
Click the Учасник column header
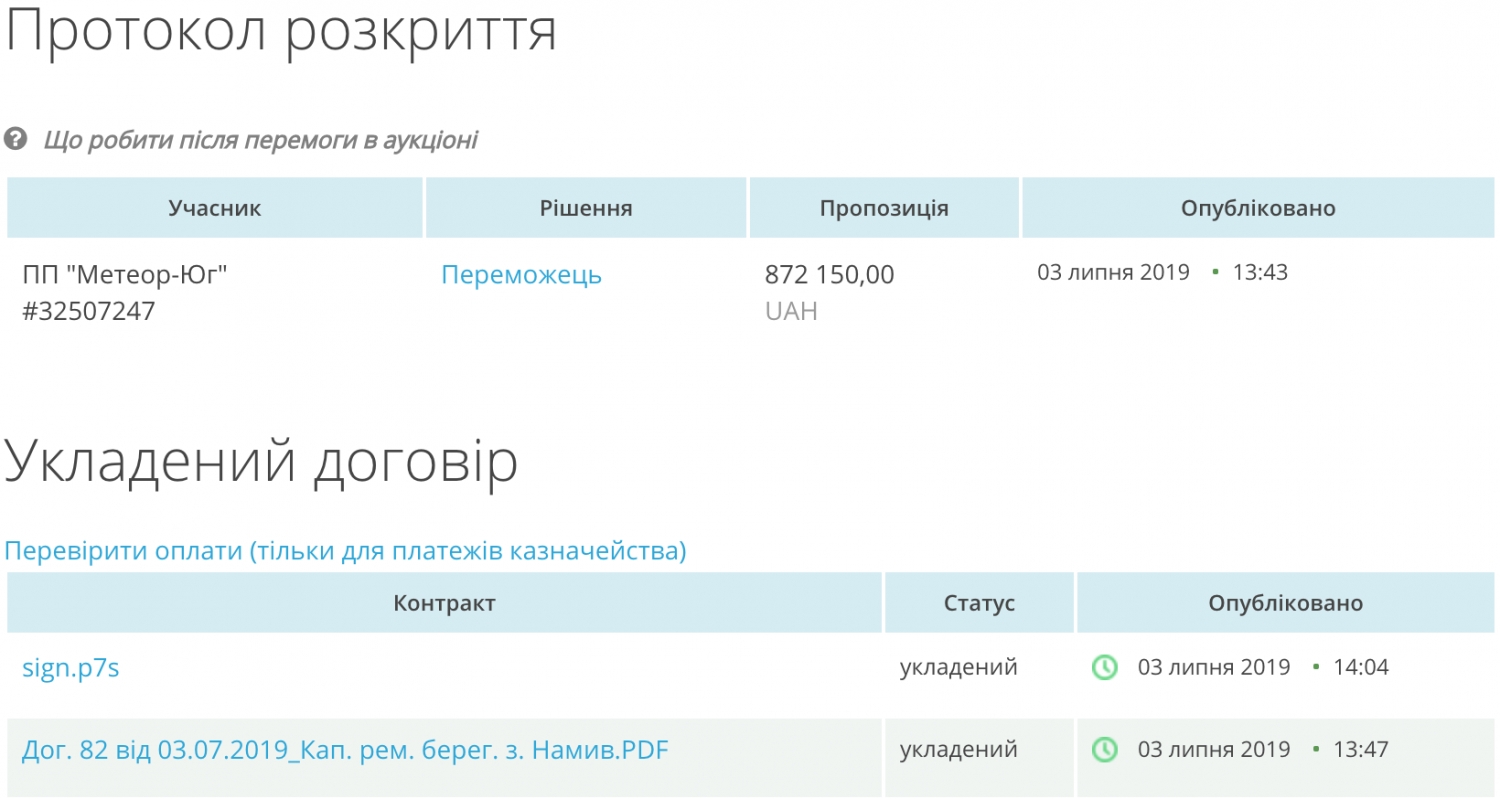[215, 209]
